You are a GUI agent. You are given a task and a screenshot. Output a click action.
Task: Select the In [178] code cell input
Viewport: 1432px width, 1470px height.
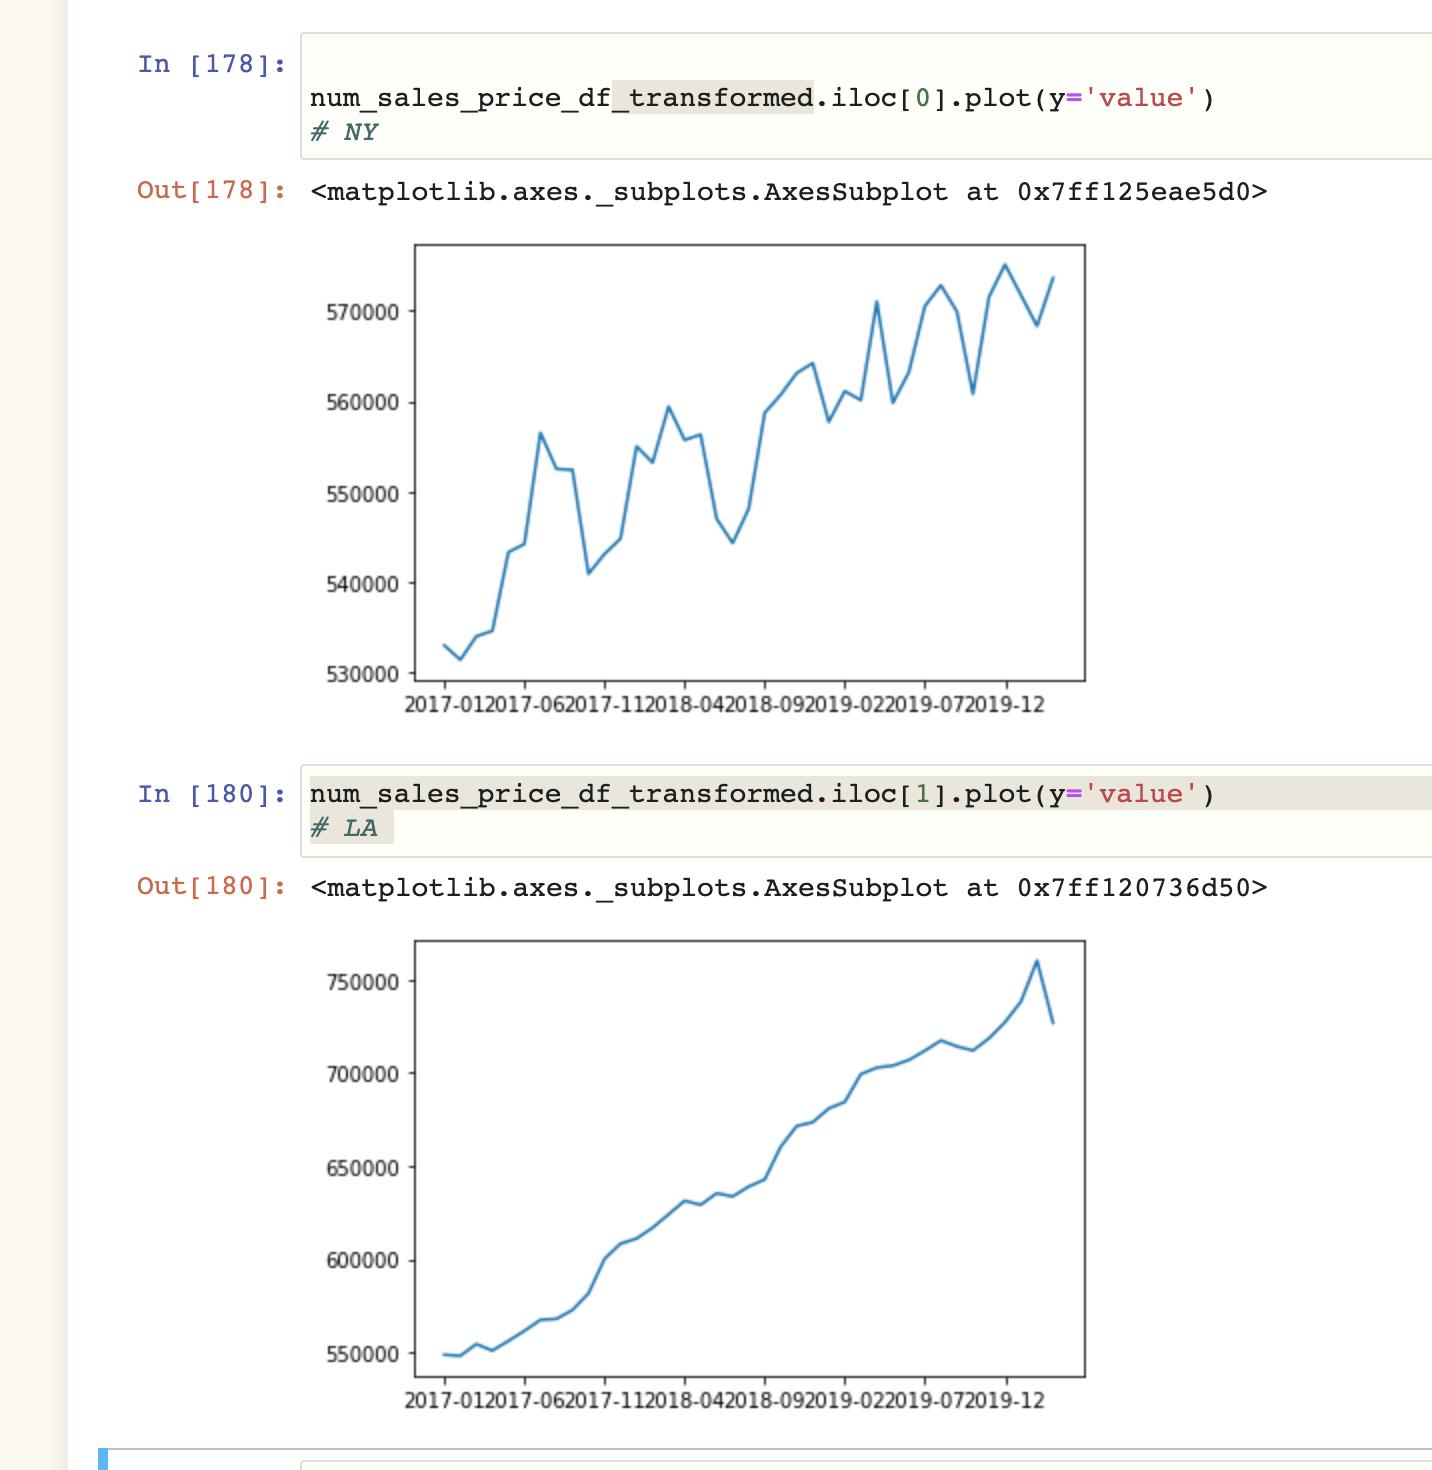[x=866, y=96]
